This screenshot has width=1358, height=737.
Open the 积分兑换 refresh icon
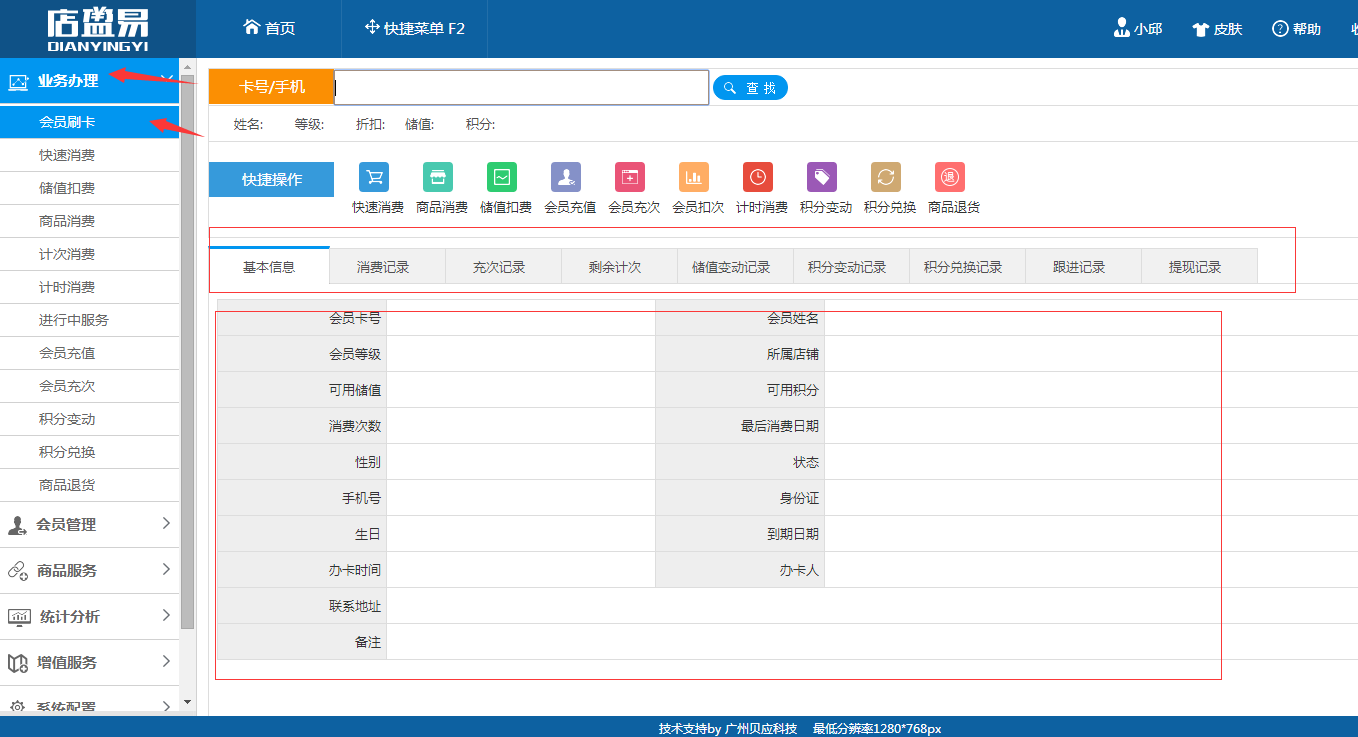pos(886,177)
